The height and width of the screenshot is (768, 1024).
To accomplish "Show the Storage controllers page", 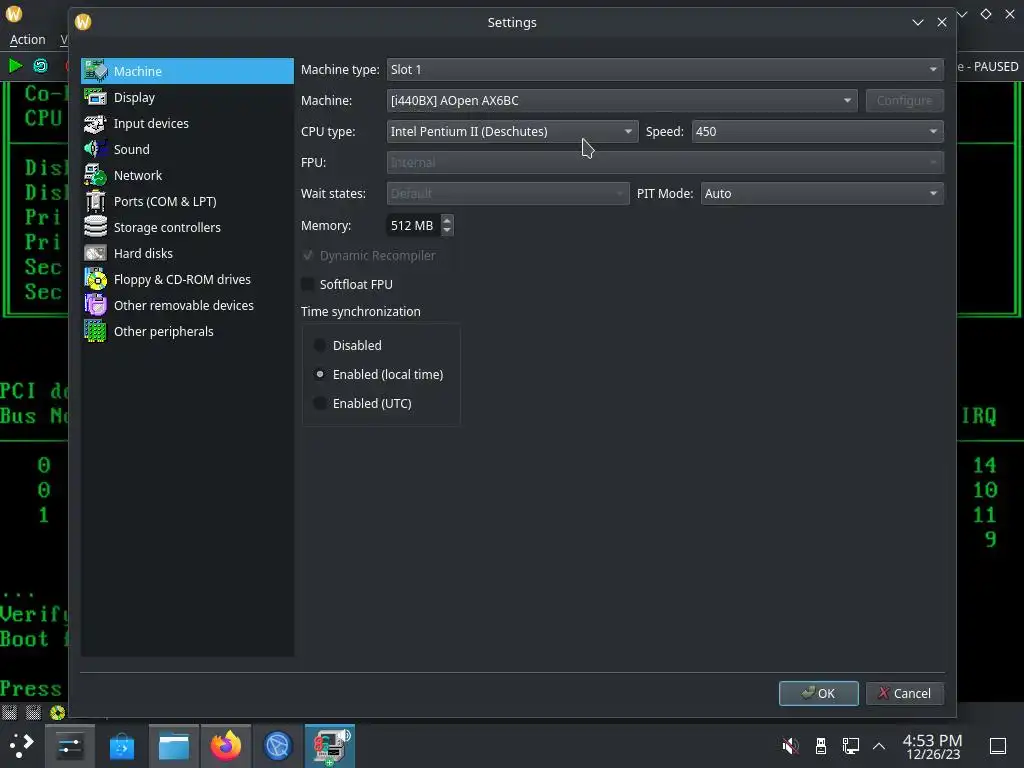I will tap(187, 227).
